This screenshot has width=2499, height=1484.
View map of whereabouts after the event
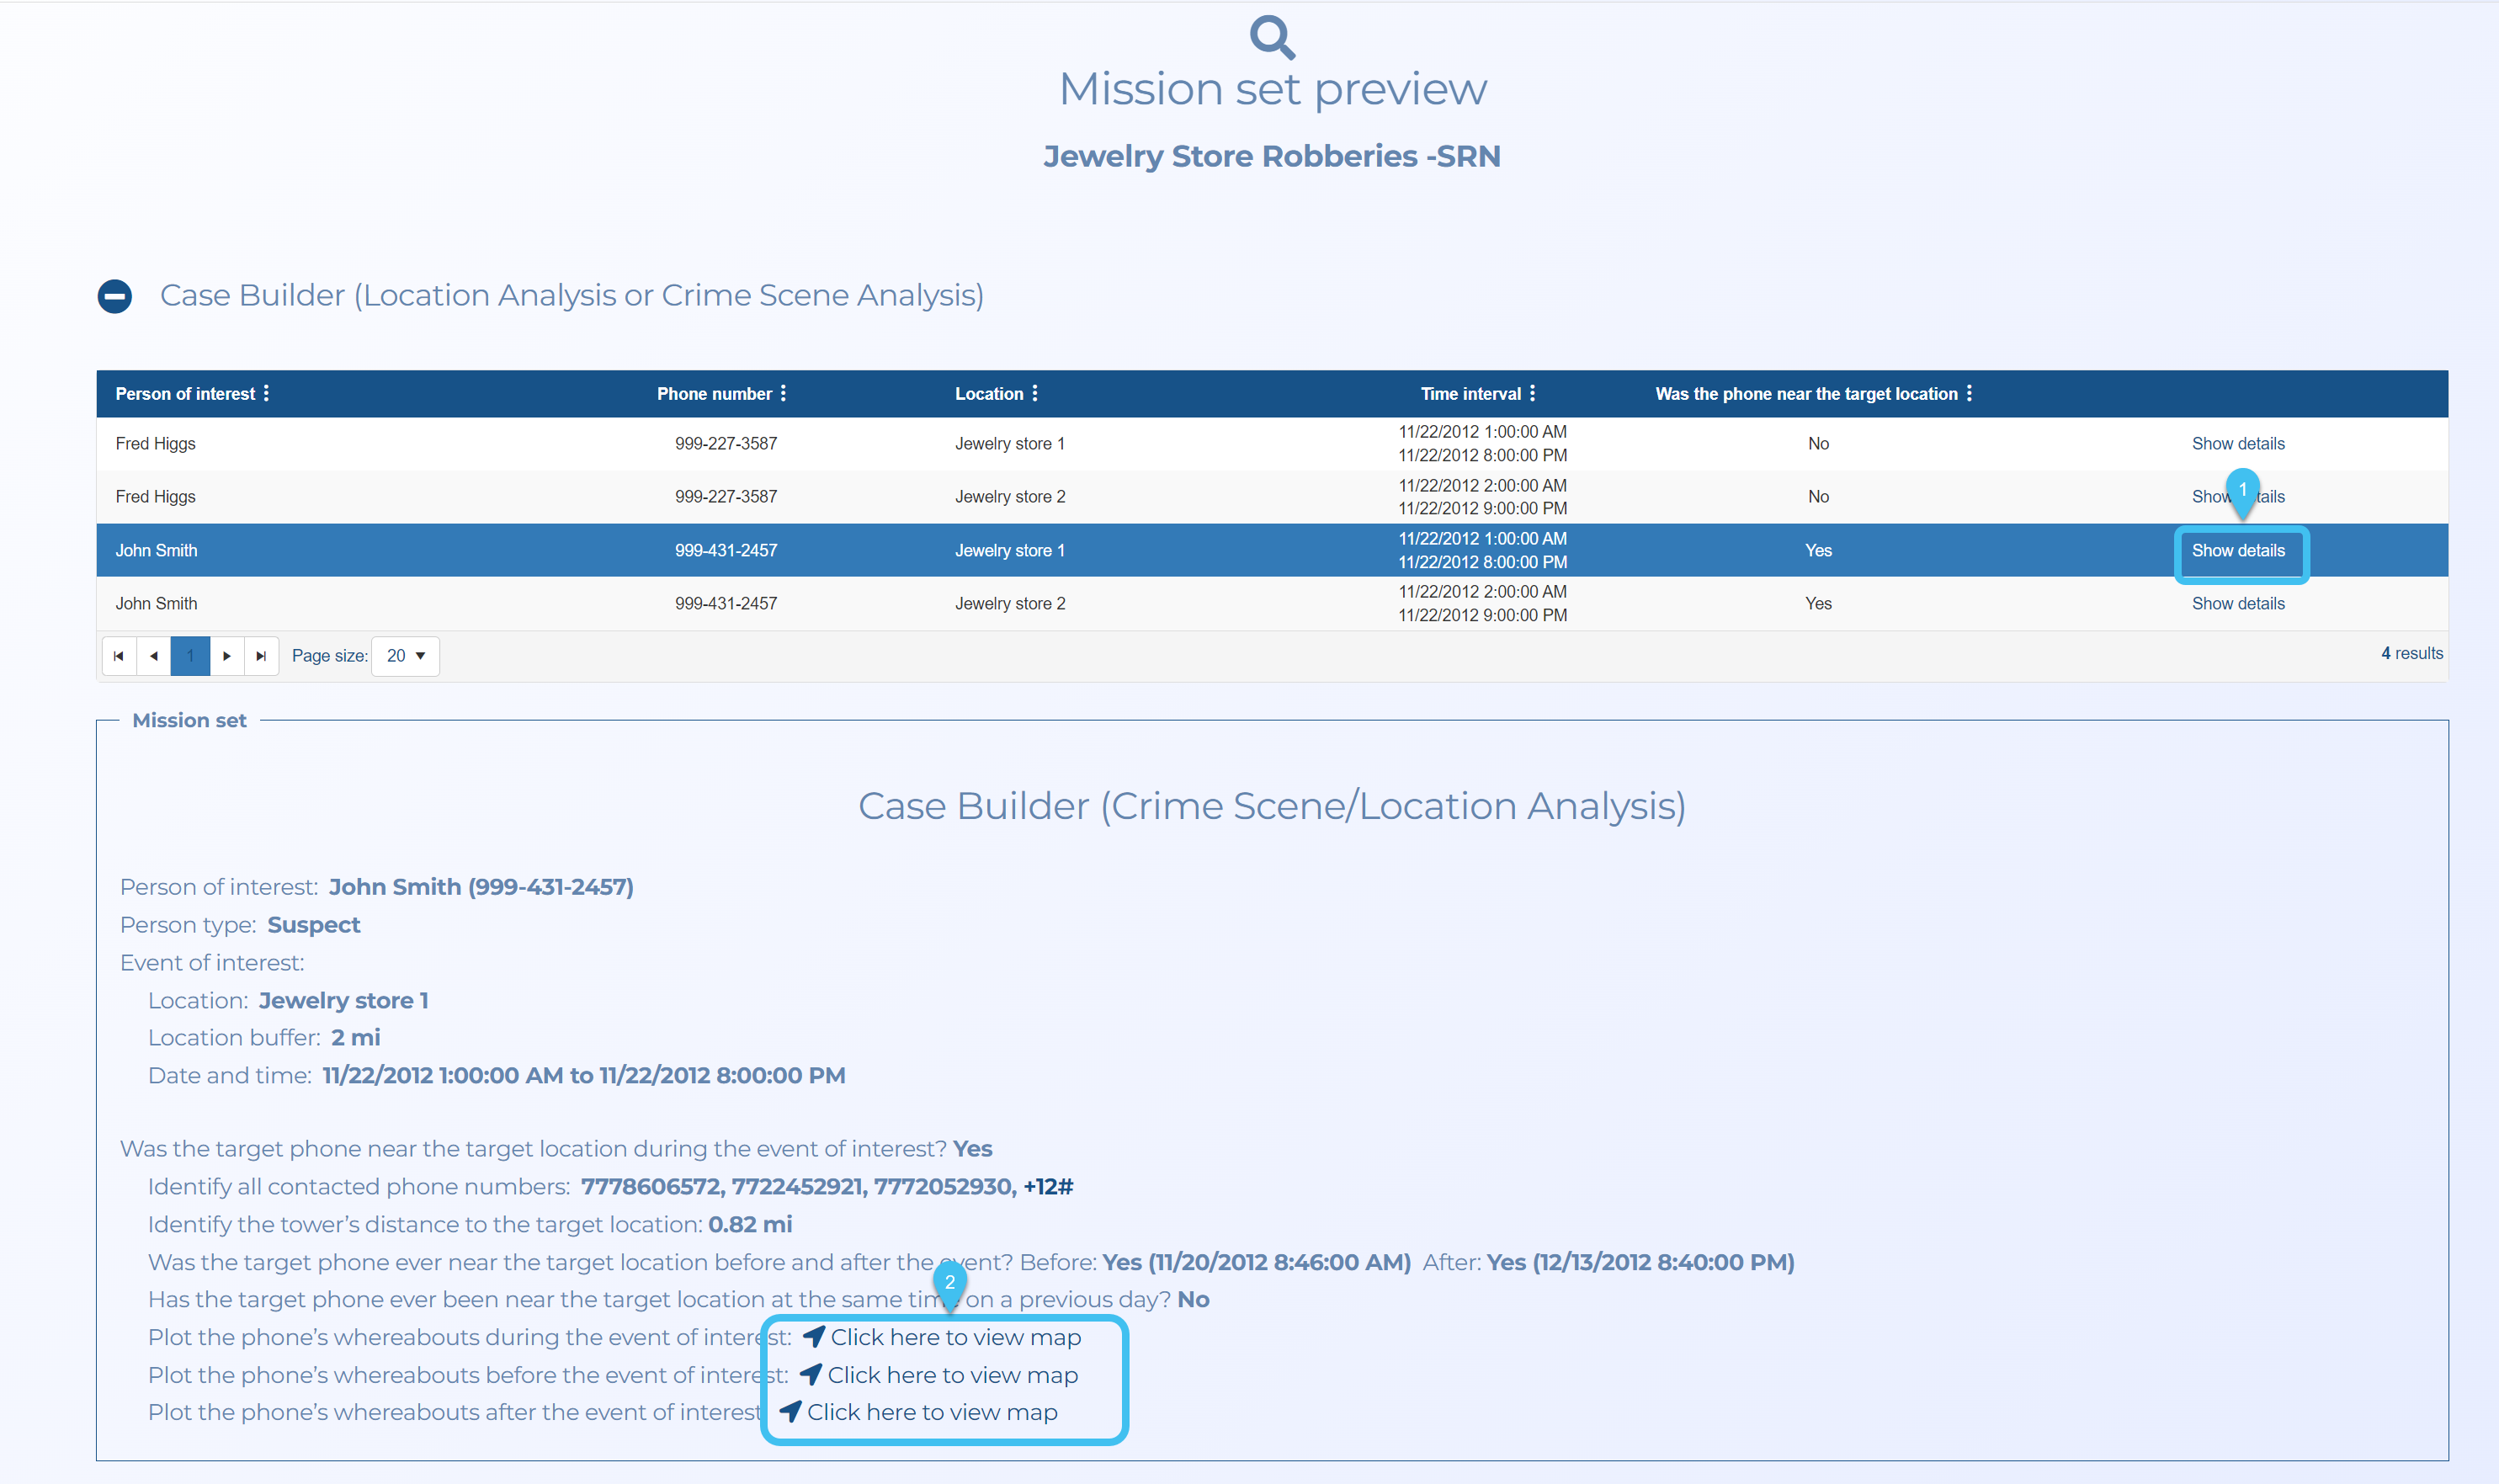click(931, 1412)
